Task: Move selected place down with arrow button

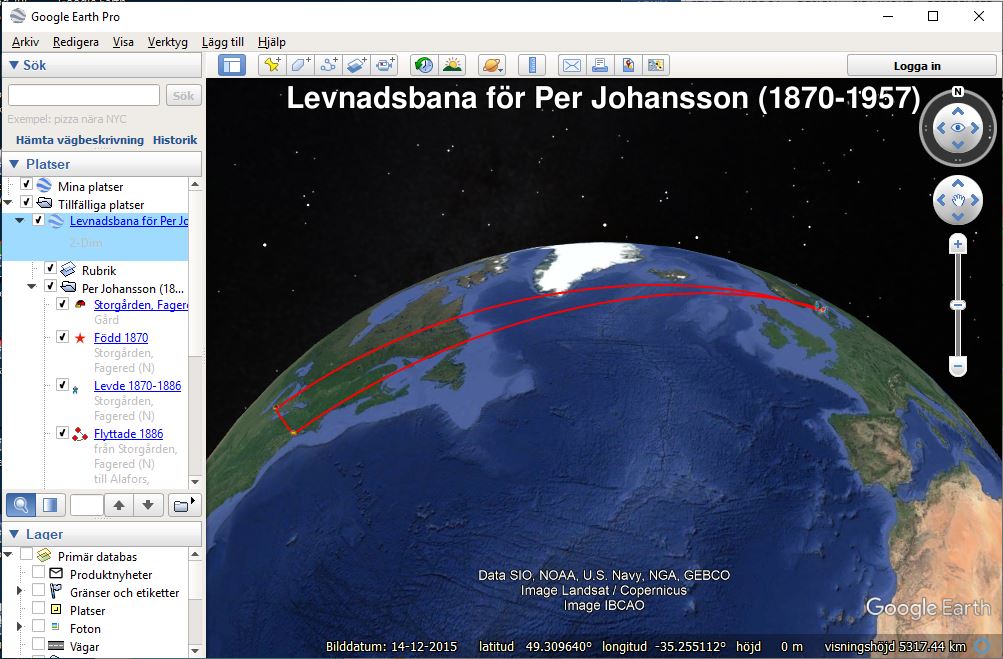Action: (148, 505)
